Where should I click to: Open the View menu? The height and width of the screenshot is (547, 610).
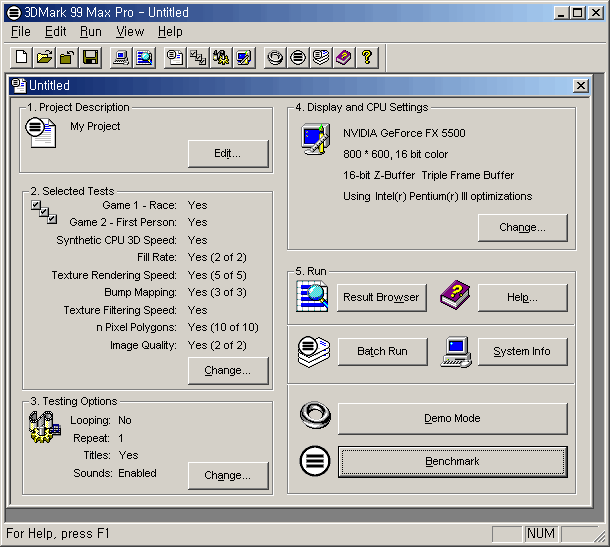pos(130,32)
